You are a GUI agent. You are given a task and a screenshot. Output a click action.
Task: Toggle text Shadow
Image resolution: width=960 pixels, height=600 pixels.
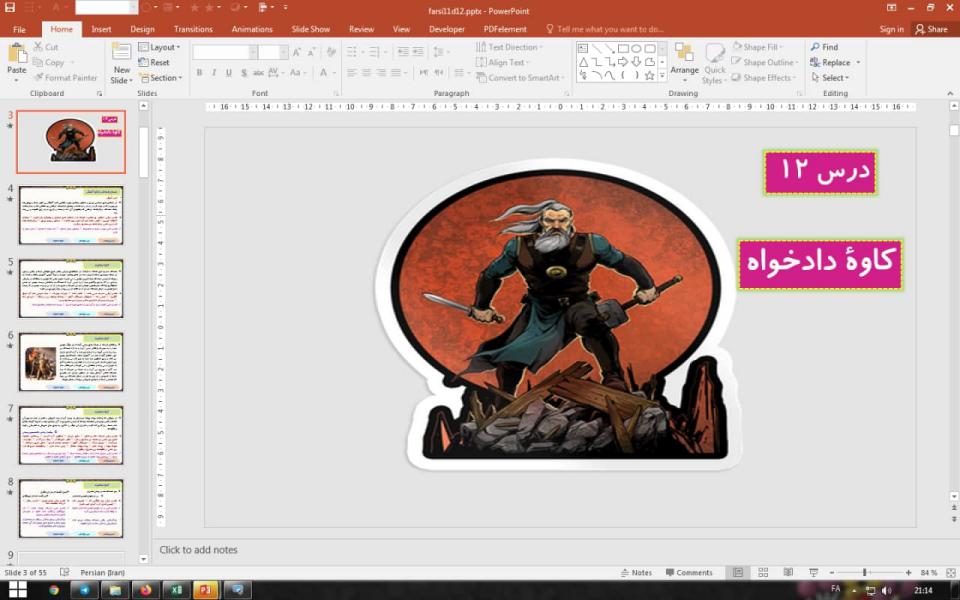(244, 73)
